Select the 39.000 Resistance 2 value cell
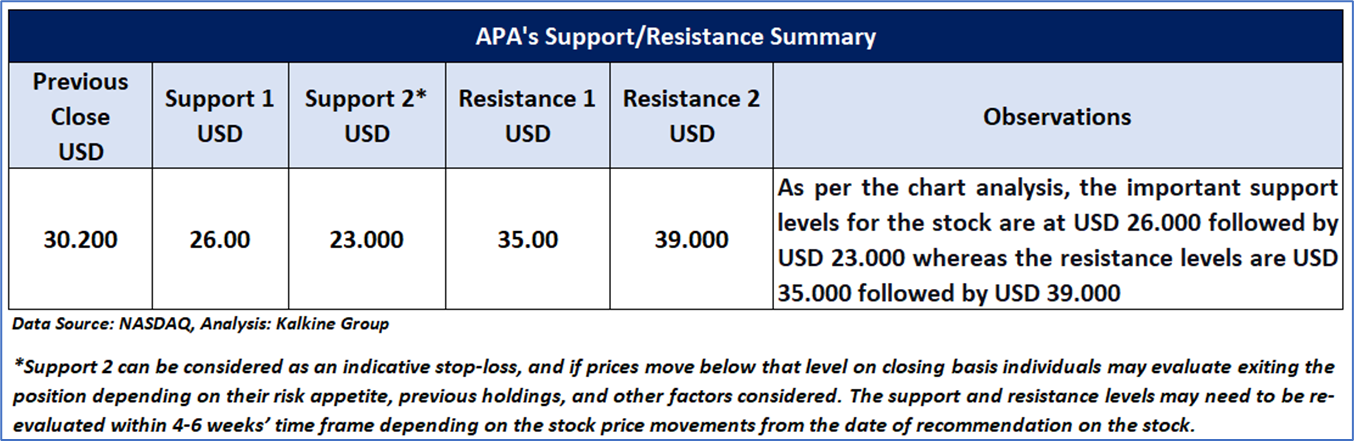 (x=691, y=241)
